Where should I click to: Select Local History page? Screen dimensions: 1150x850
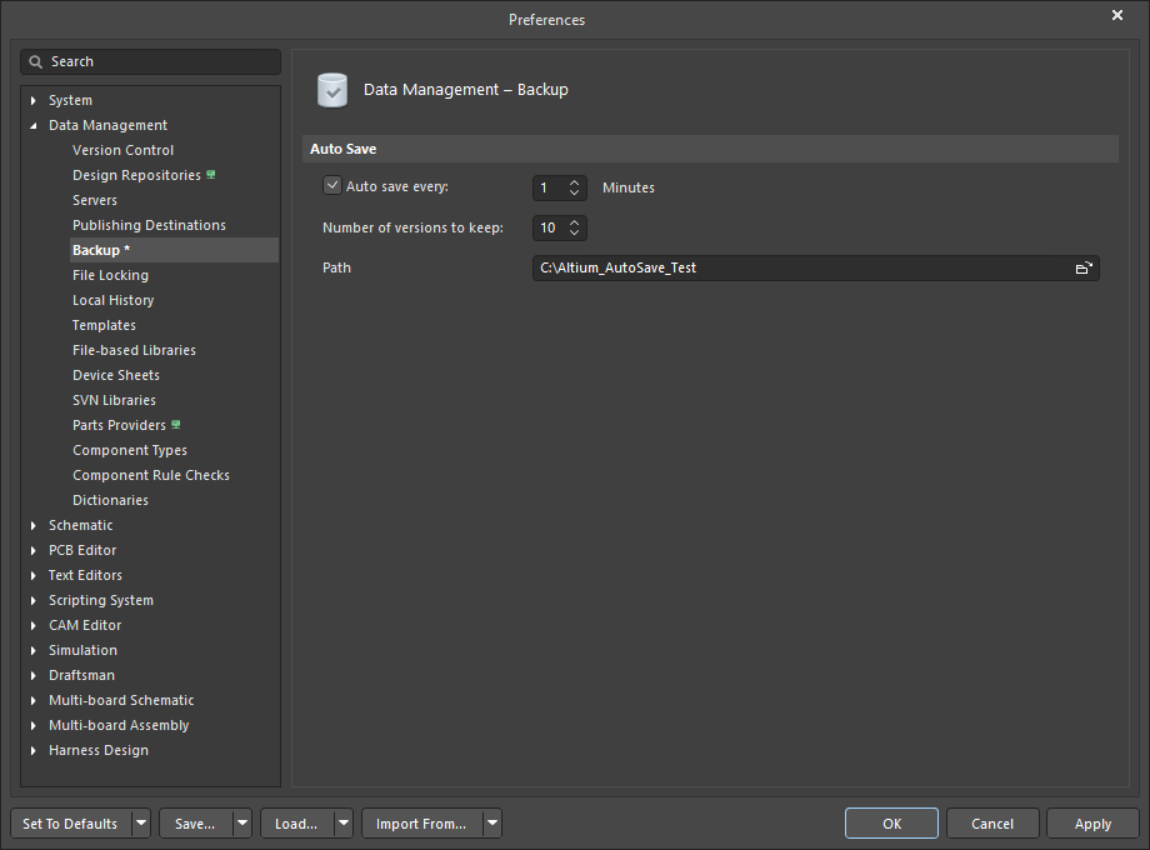point(113,300)
